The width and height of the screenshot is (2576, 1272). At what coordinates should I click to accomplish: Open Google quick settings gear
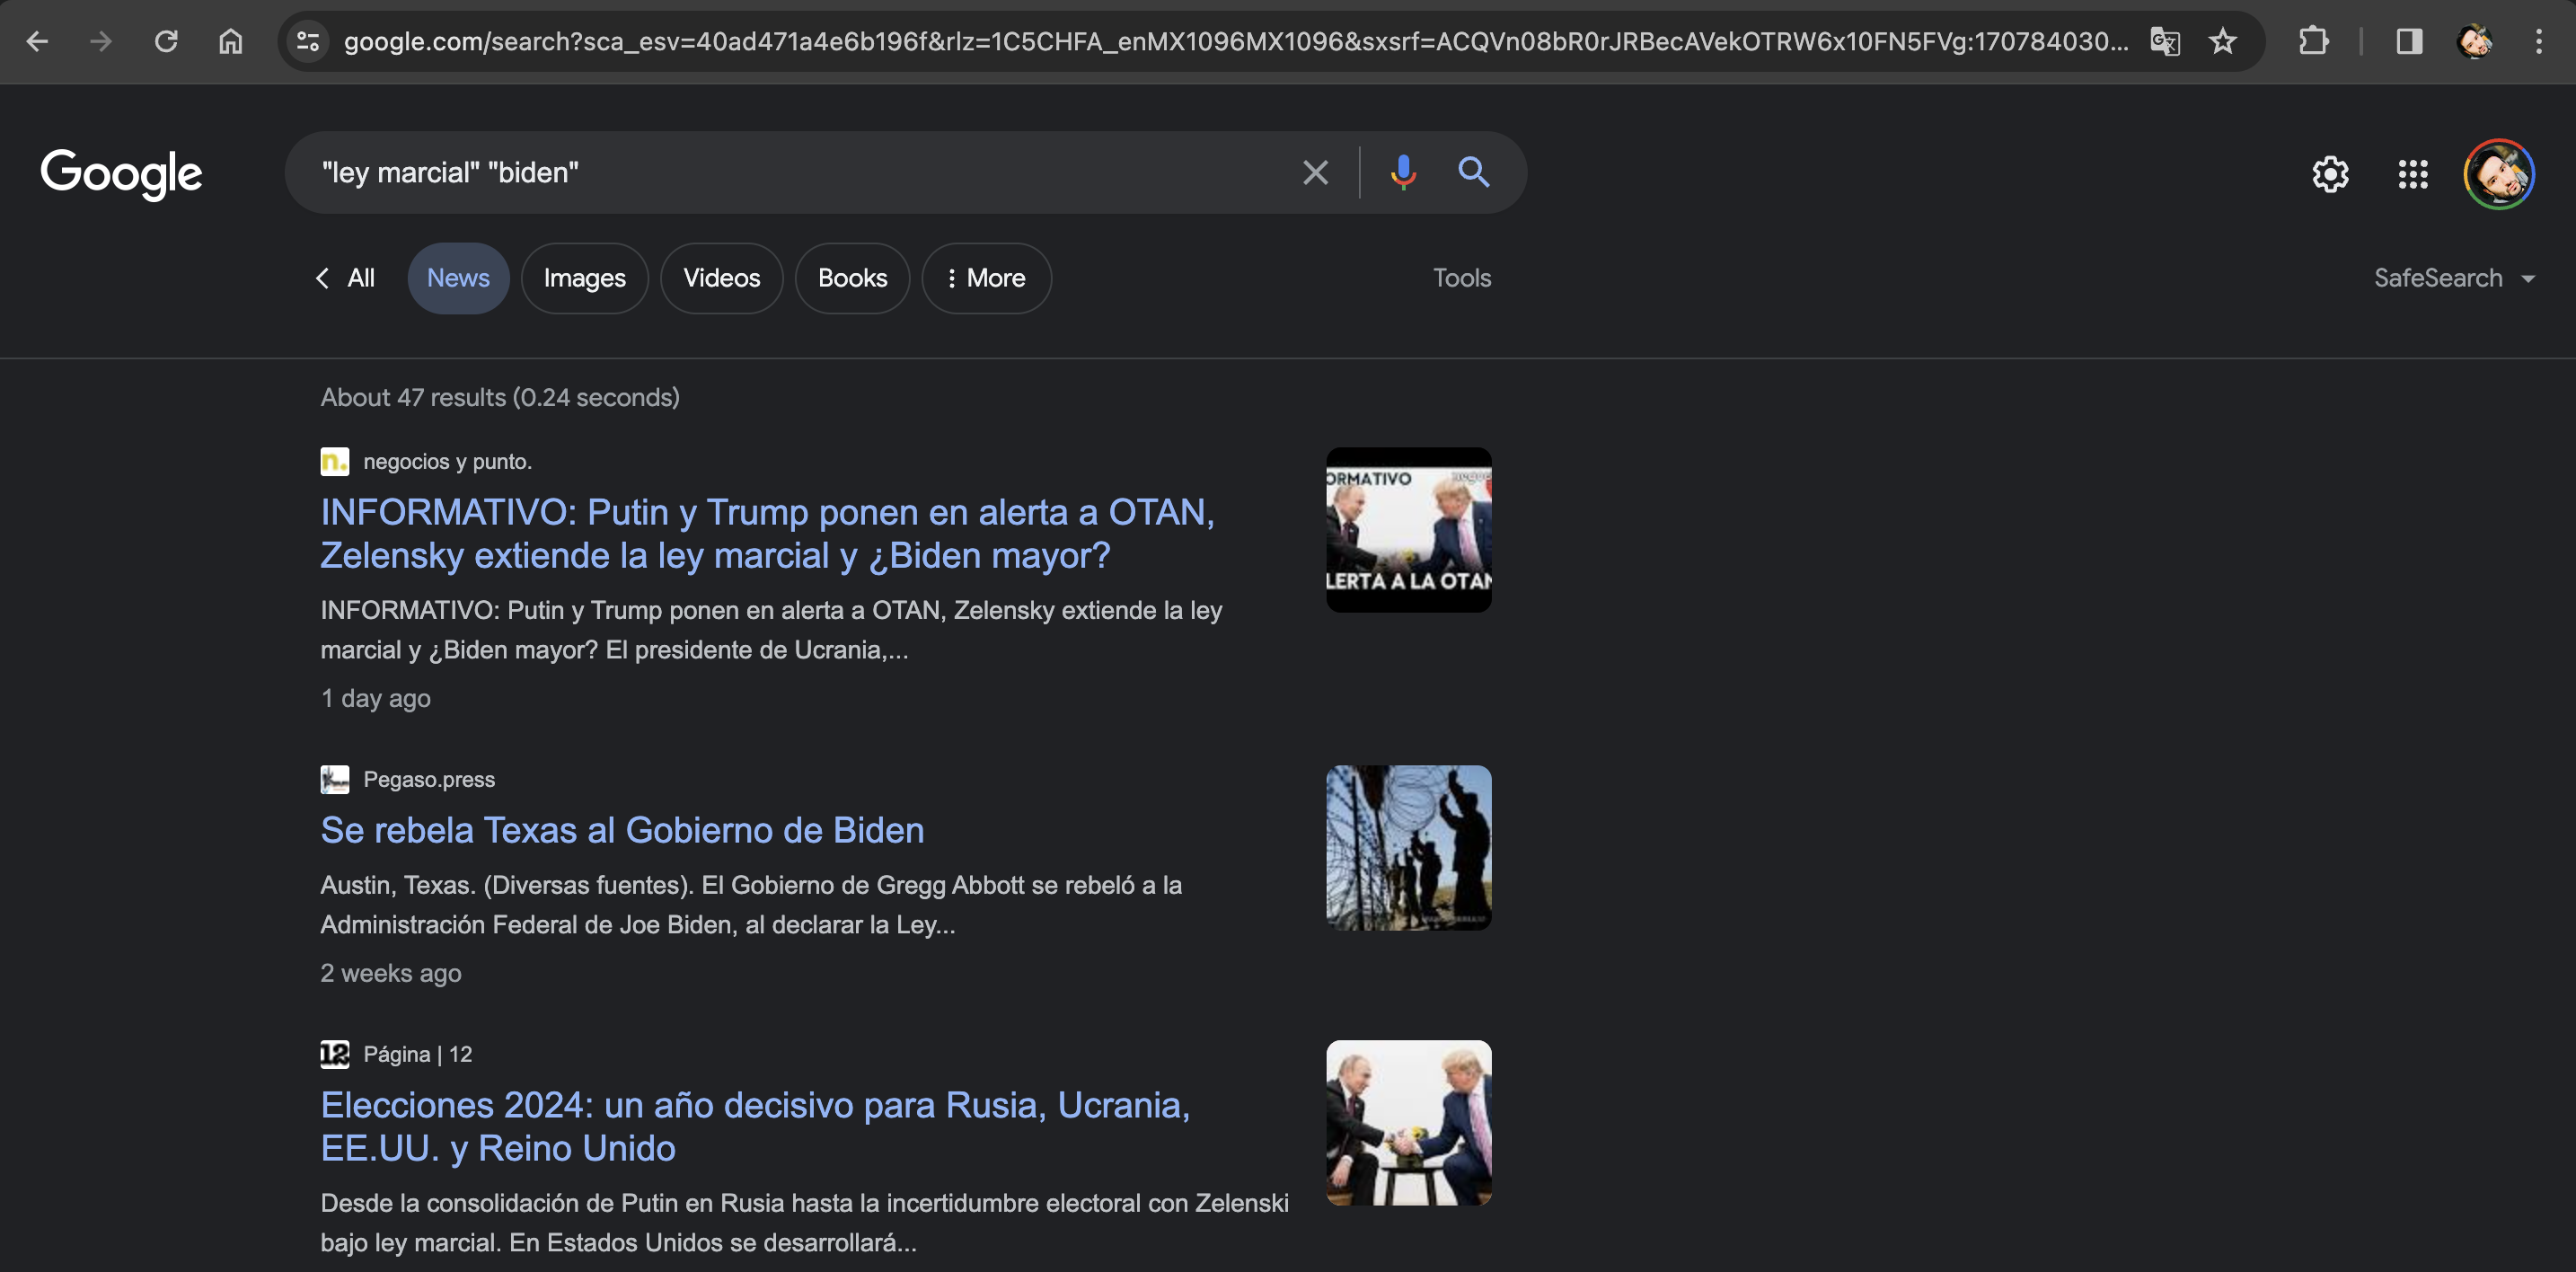2330,174
